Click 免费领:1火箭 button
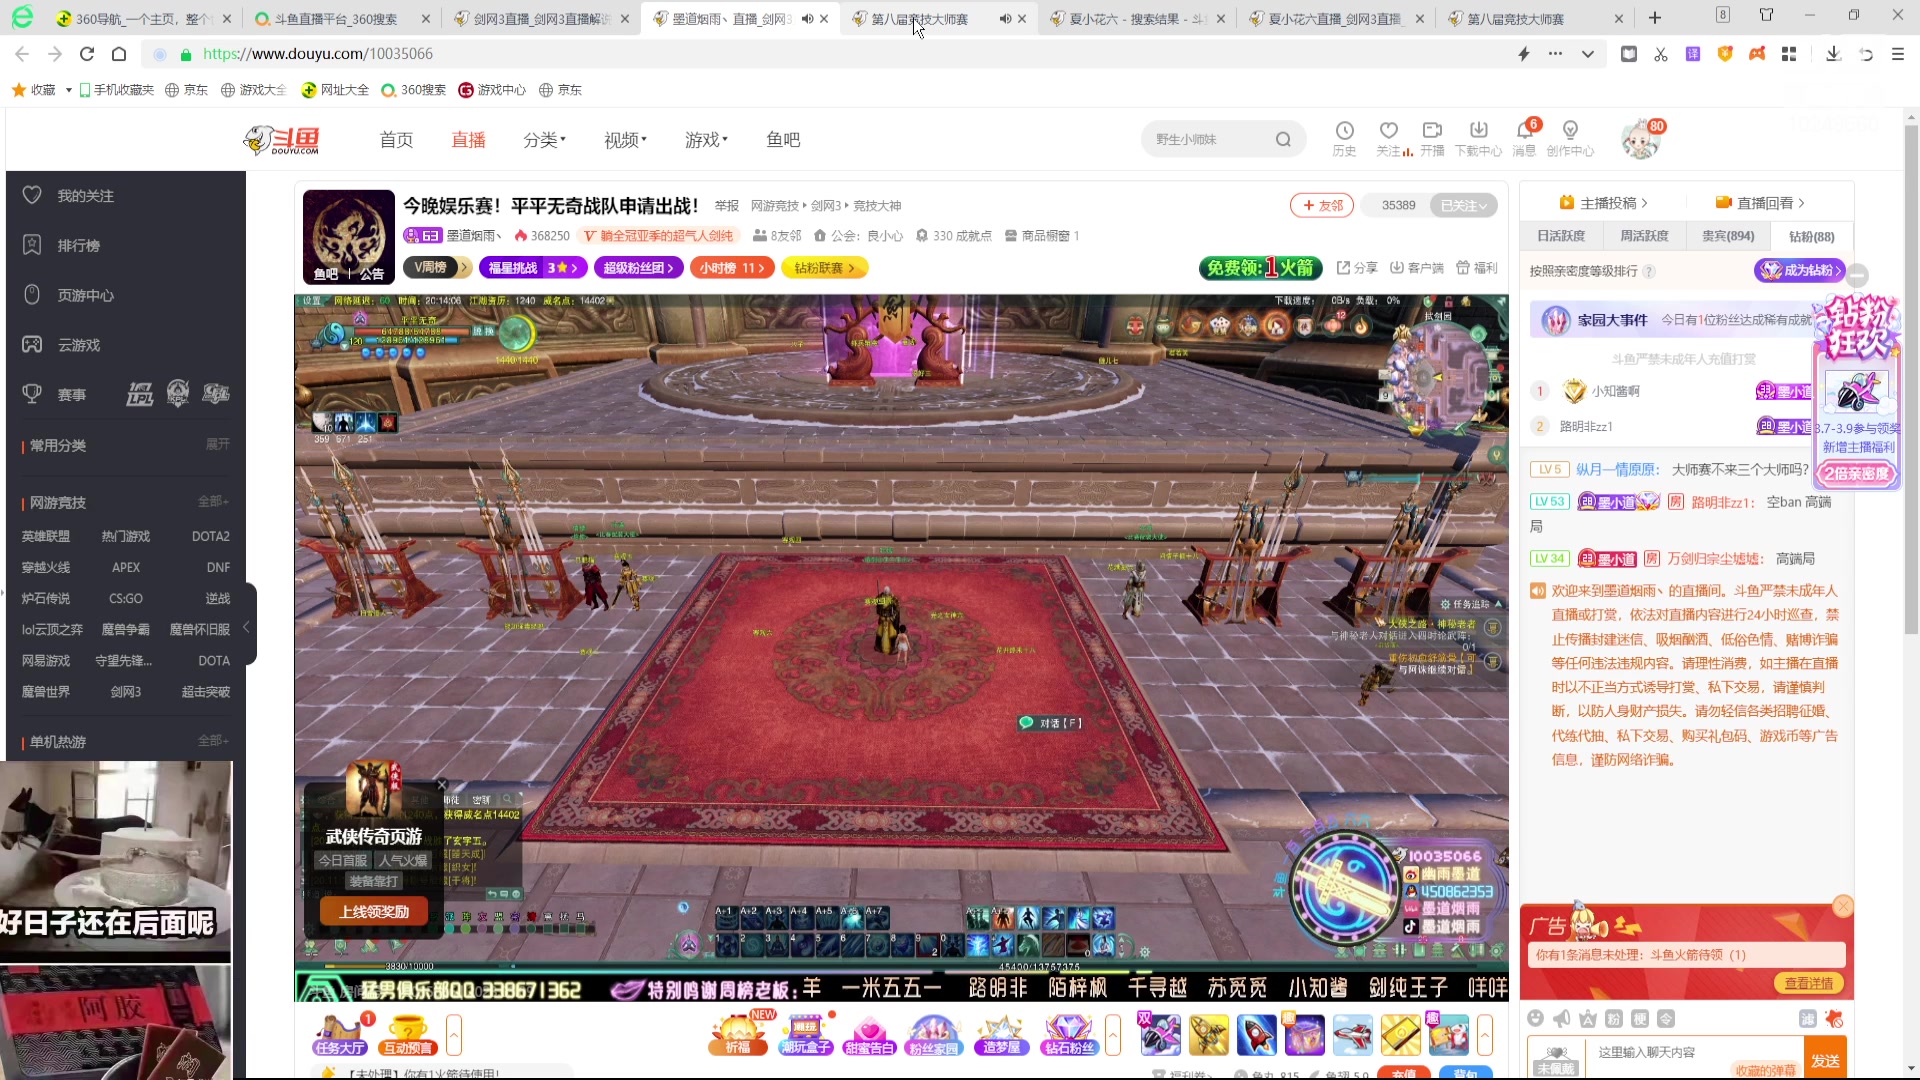This screenshot has height=1080, width=1920. 1260,268
